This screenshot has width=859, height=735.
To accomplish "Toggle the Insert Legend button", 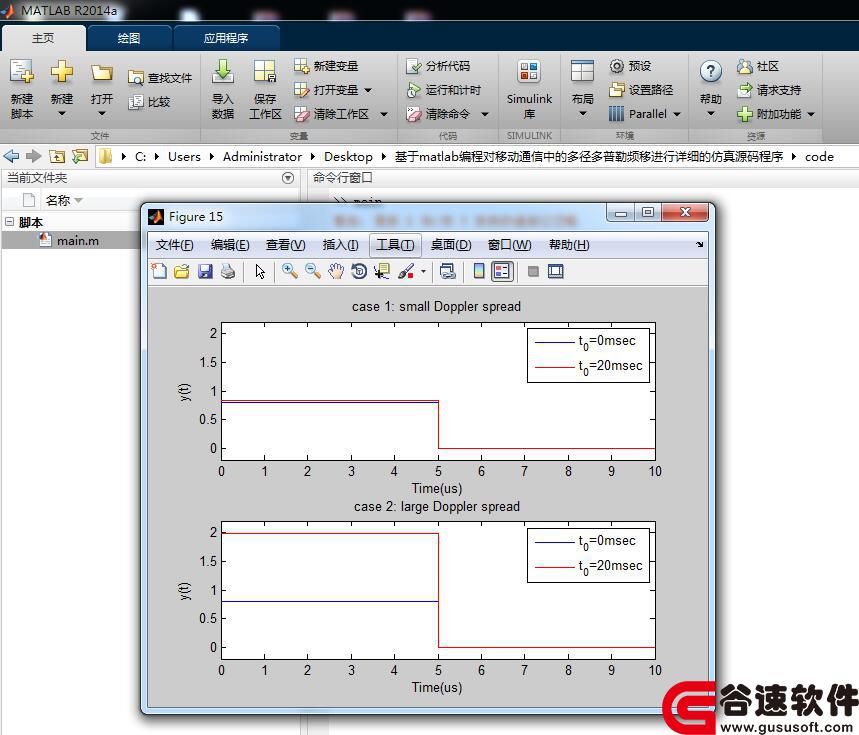I will pyautogui.click(x=502, y=271).
